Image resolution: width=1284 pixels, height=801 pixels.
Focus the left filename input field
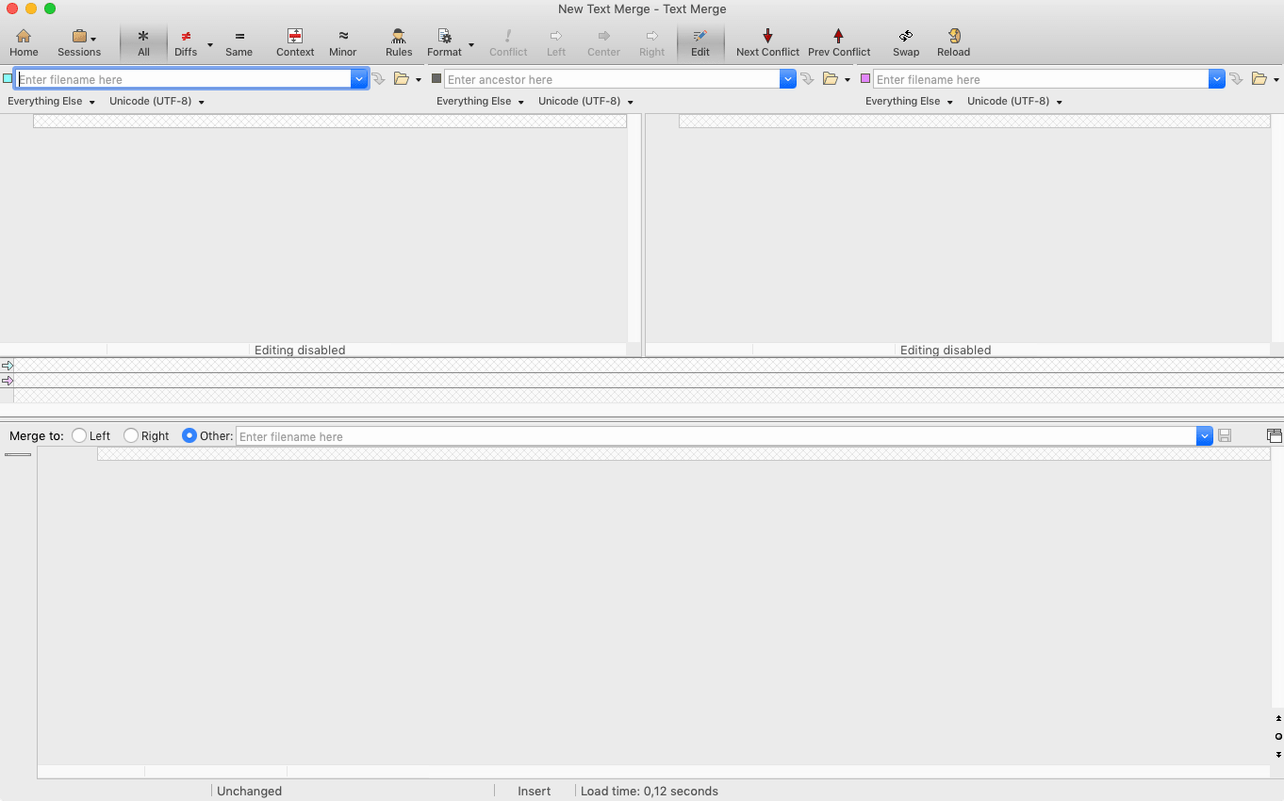(184, 79)
